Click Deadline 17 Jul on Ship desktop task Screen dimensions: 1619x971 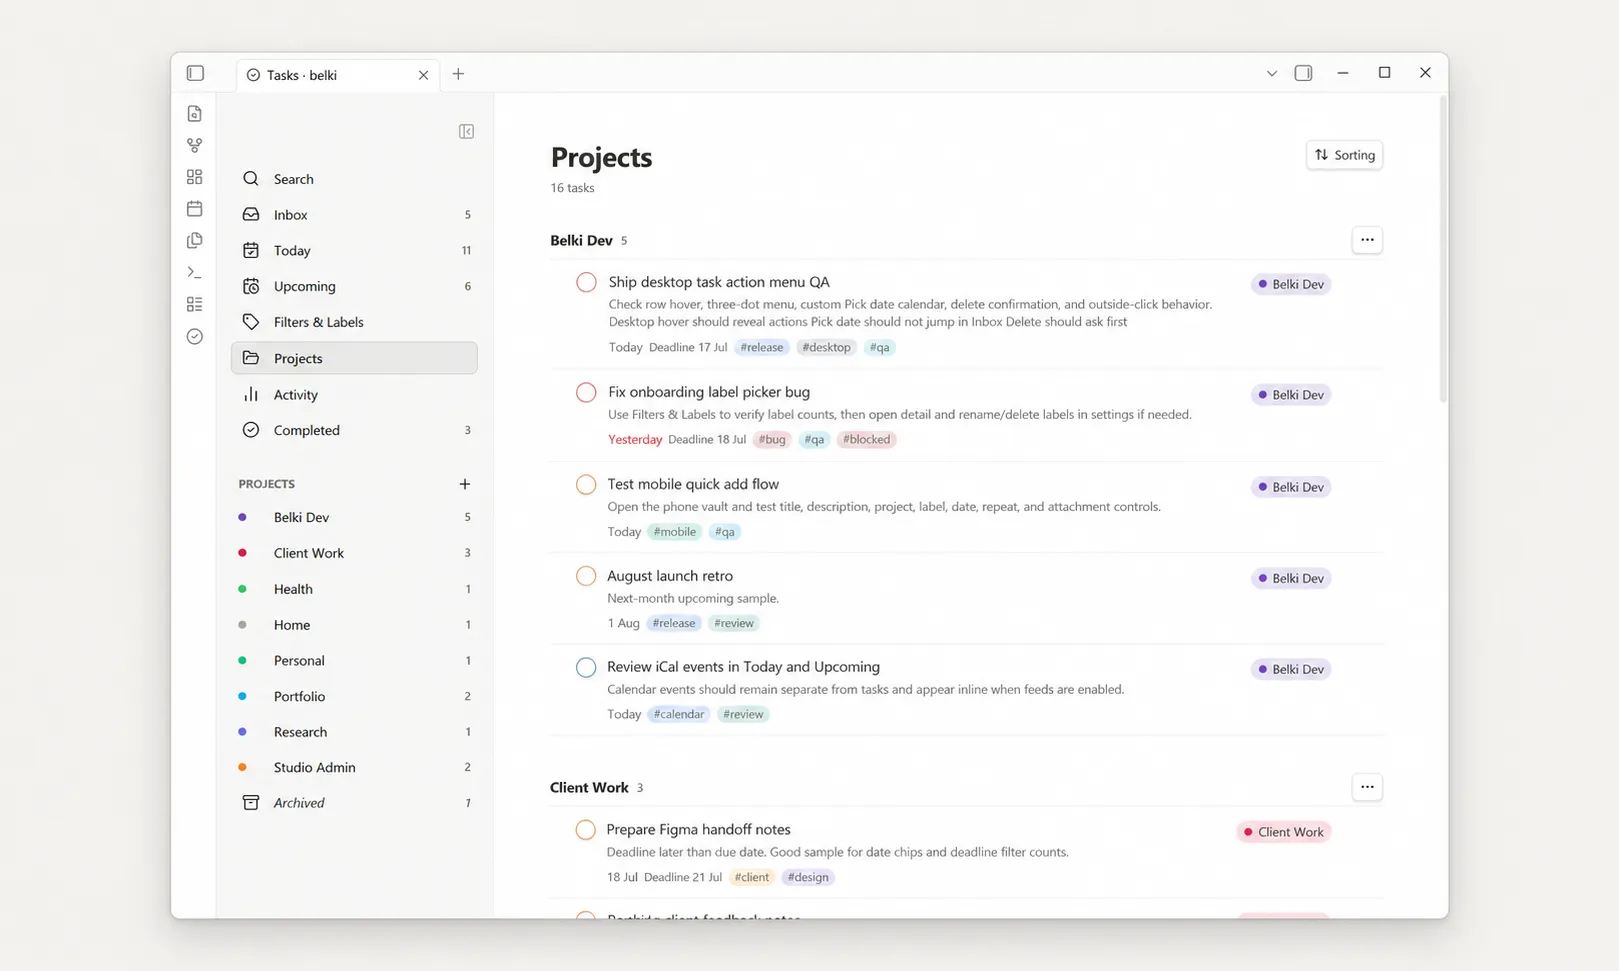click(688, 348)
